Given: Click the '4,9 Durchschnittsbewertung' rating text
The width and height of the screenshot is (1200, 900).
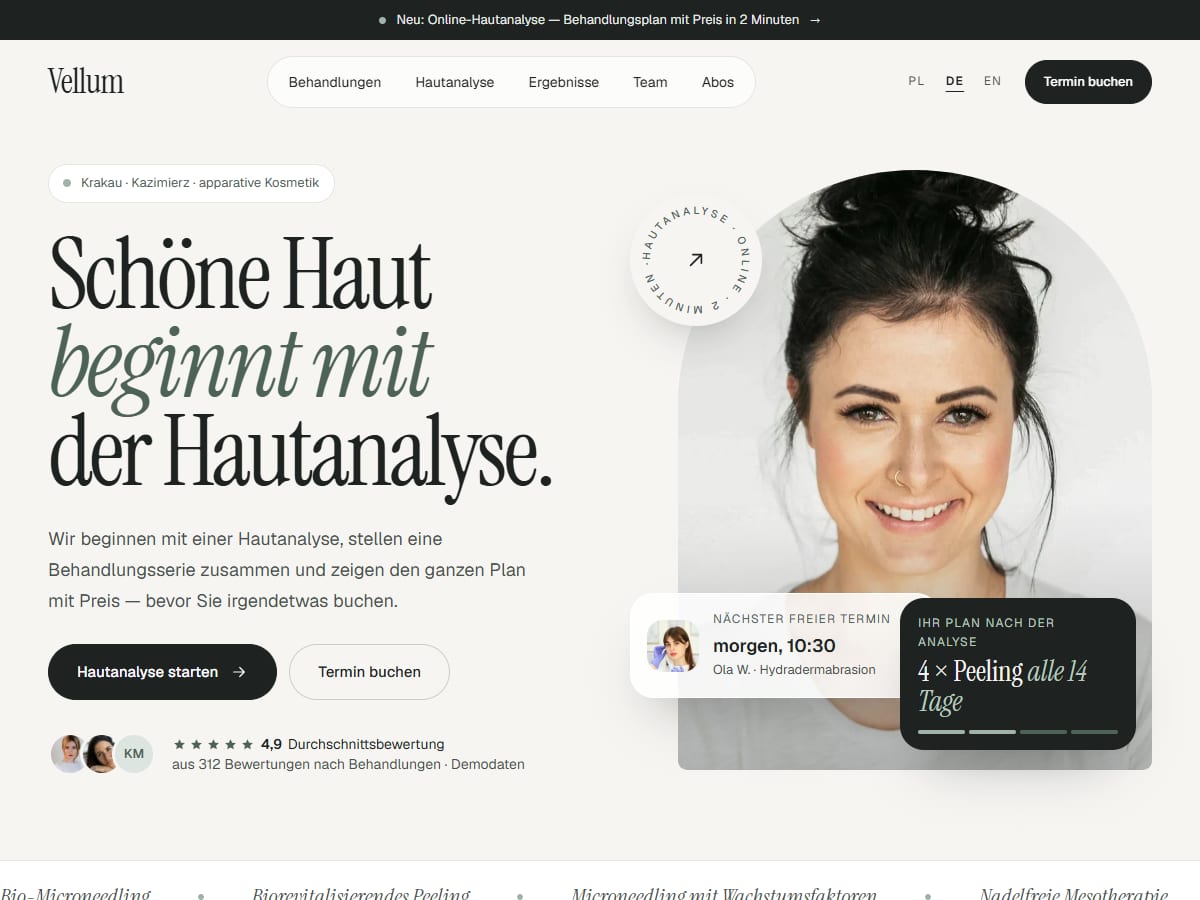Looking at the screenshot, I should point(352,744).
